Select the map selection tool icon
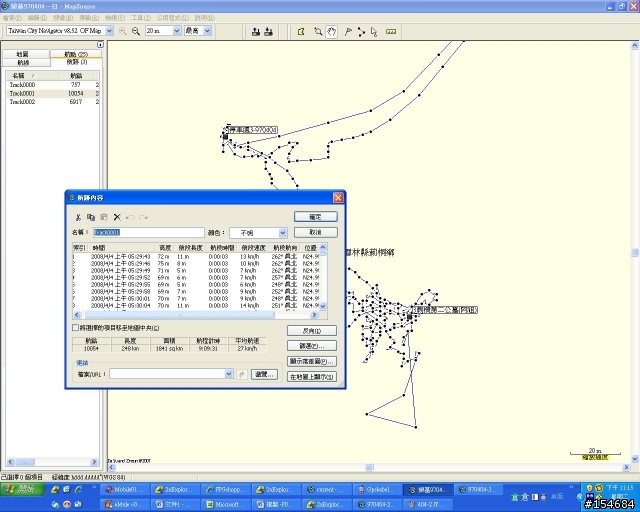640x512 pixels. (301, 31)
